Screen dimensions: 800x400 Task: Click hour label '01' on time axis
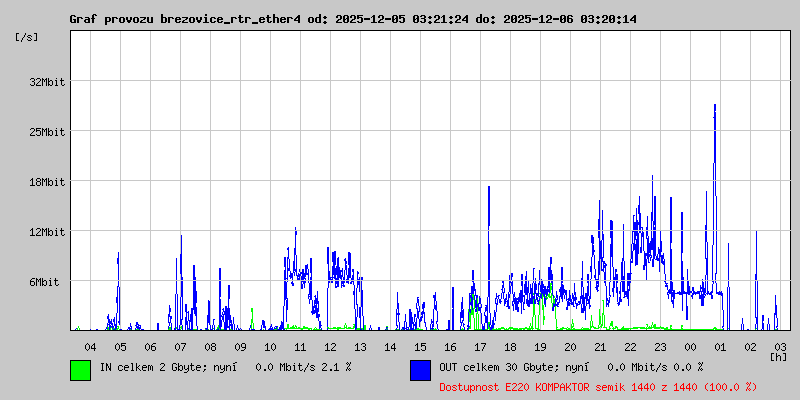coord(720,347)
